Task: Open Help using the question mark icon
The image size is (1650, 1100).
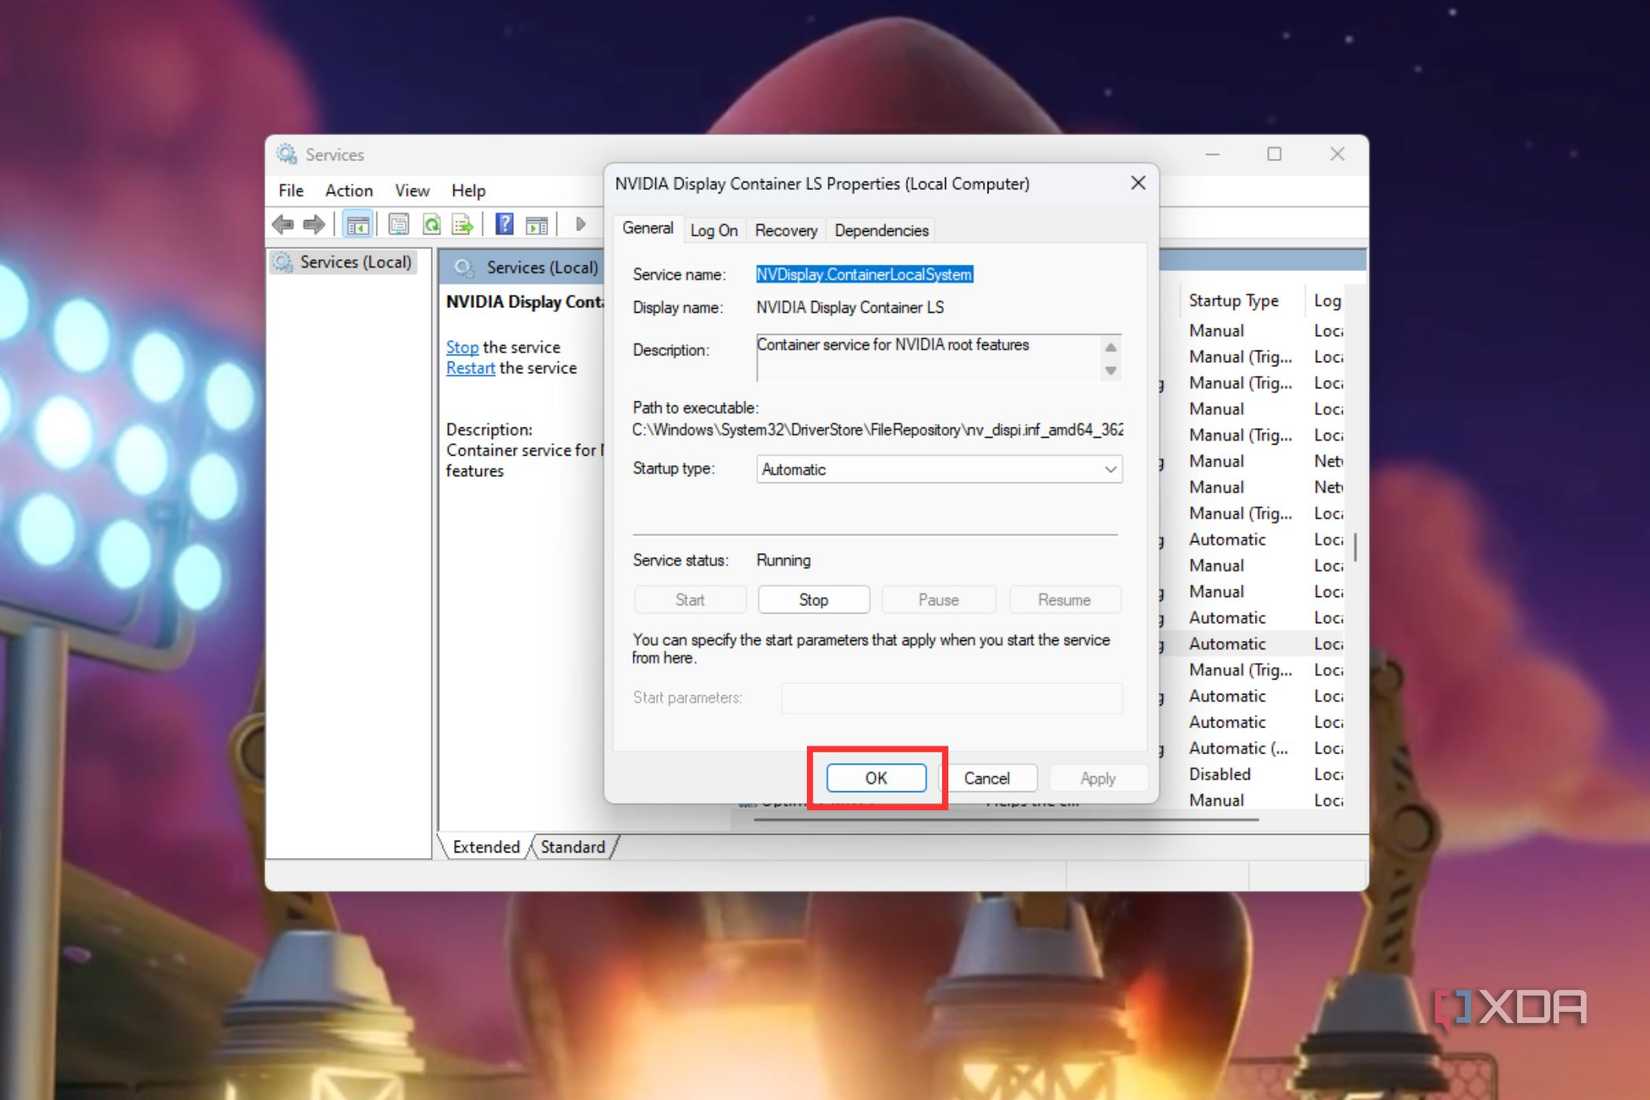Action: [503, 223]
